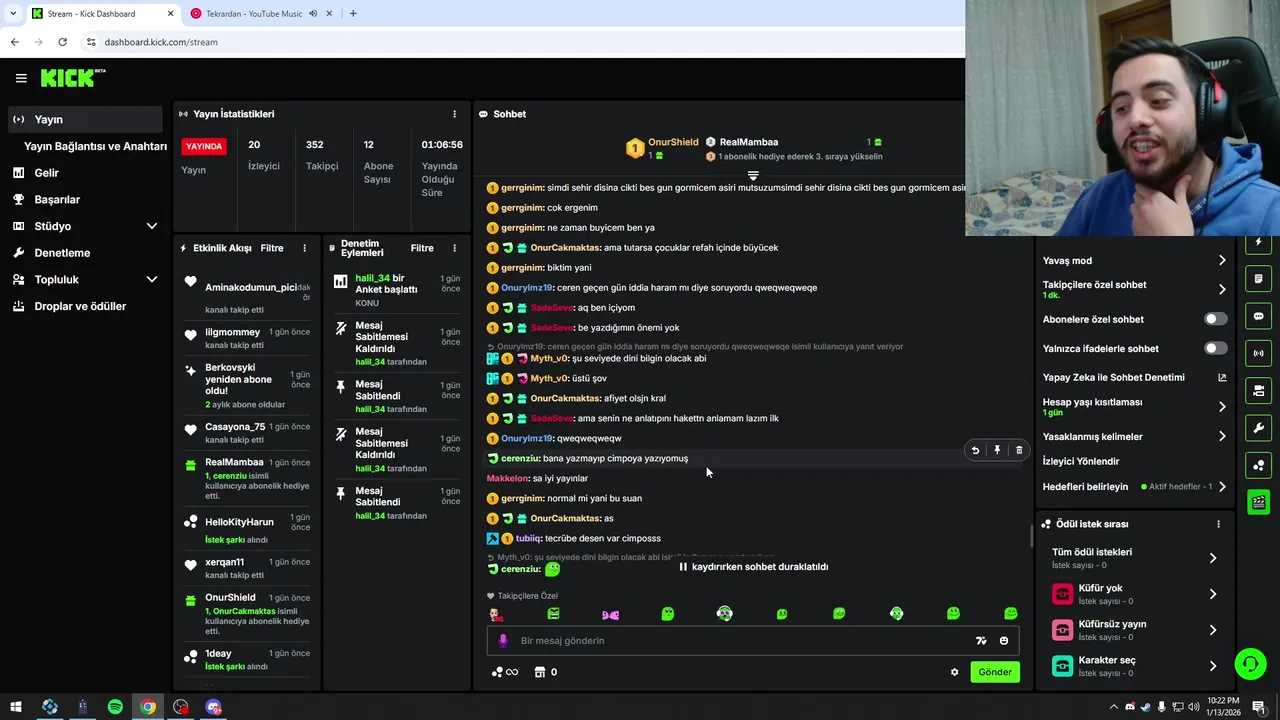Open Hesap yaşı kısıtlaması settings arrow
This screenshot has width=1280, height=720.
pos(1222,407)
